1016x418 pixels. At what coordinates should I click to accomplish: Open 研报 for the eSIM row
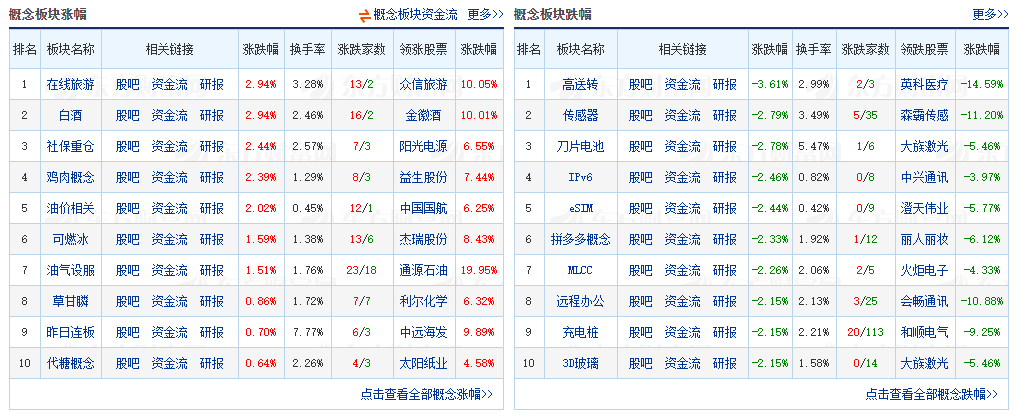(724, 208)
